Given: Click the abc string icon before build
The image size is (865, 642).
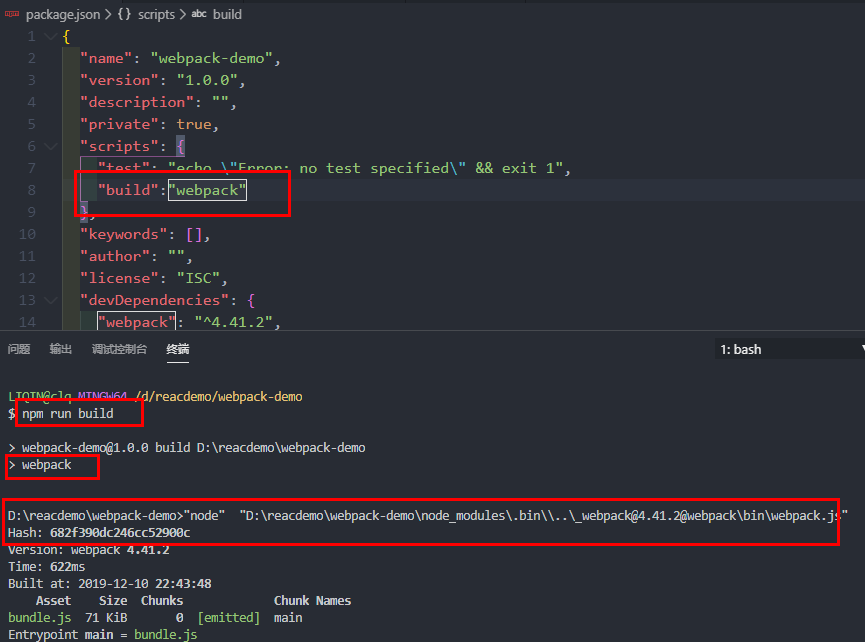Looking at the screenshot, I should coord(199,14).
